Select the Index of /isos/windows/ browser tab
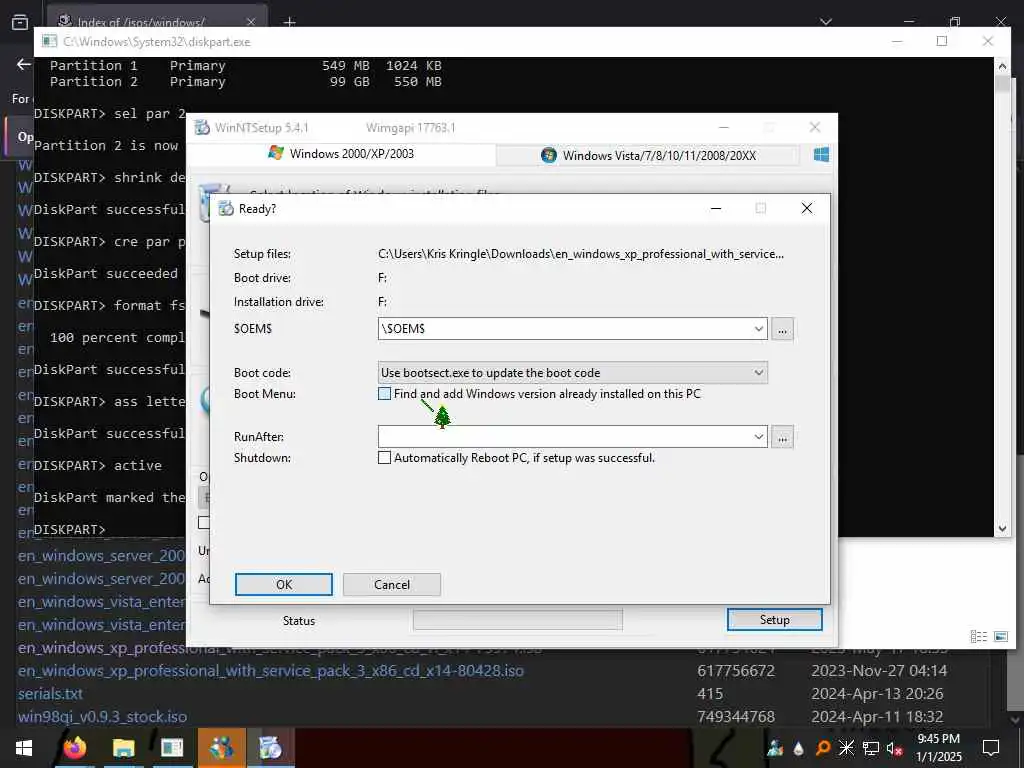Image resolution: width=1024 pixels, height=768 pixels. point(157,20)
